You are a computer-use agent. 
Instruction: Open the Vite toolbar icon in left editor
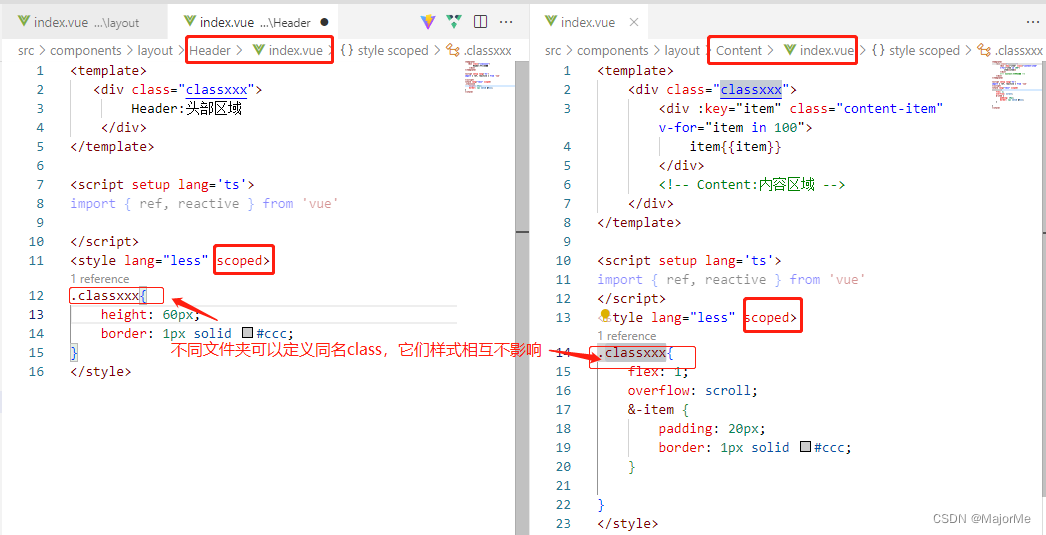pos(428,22)
